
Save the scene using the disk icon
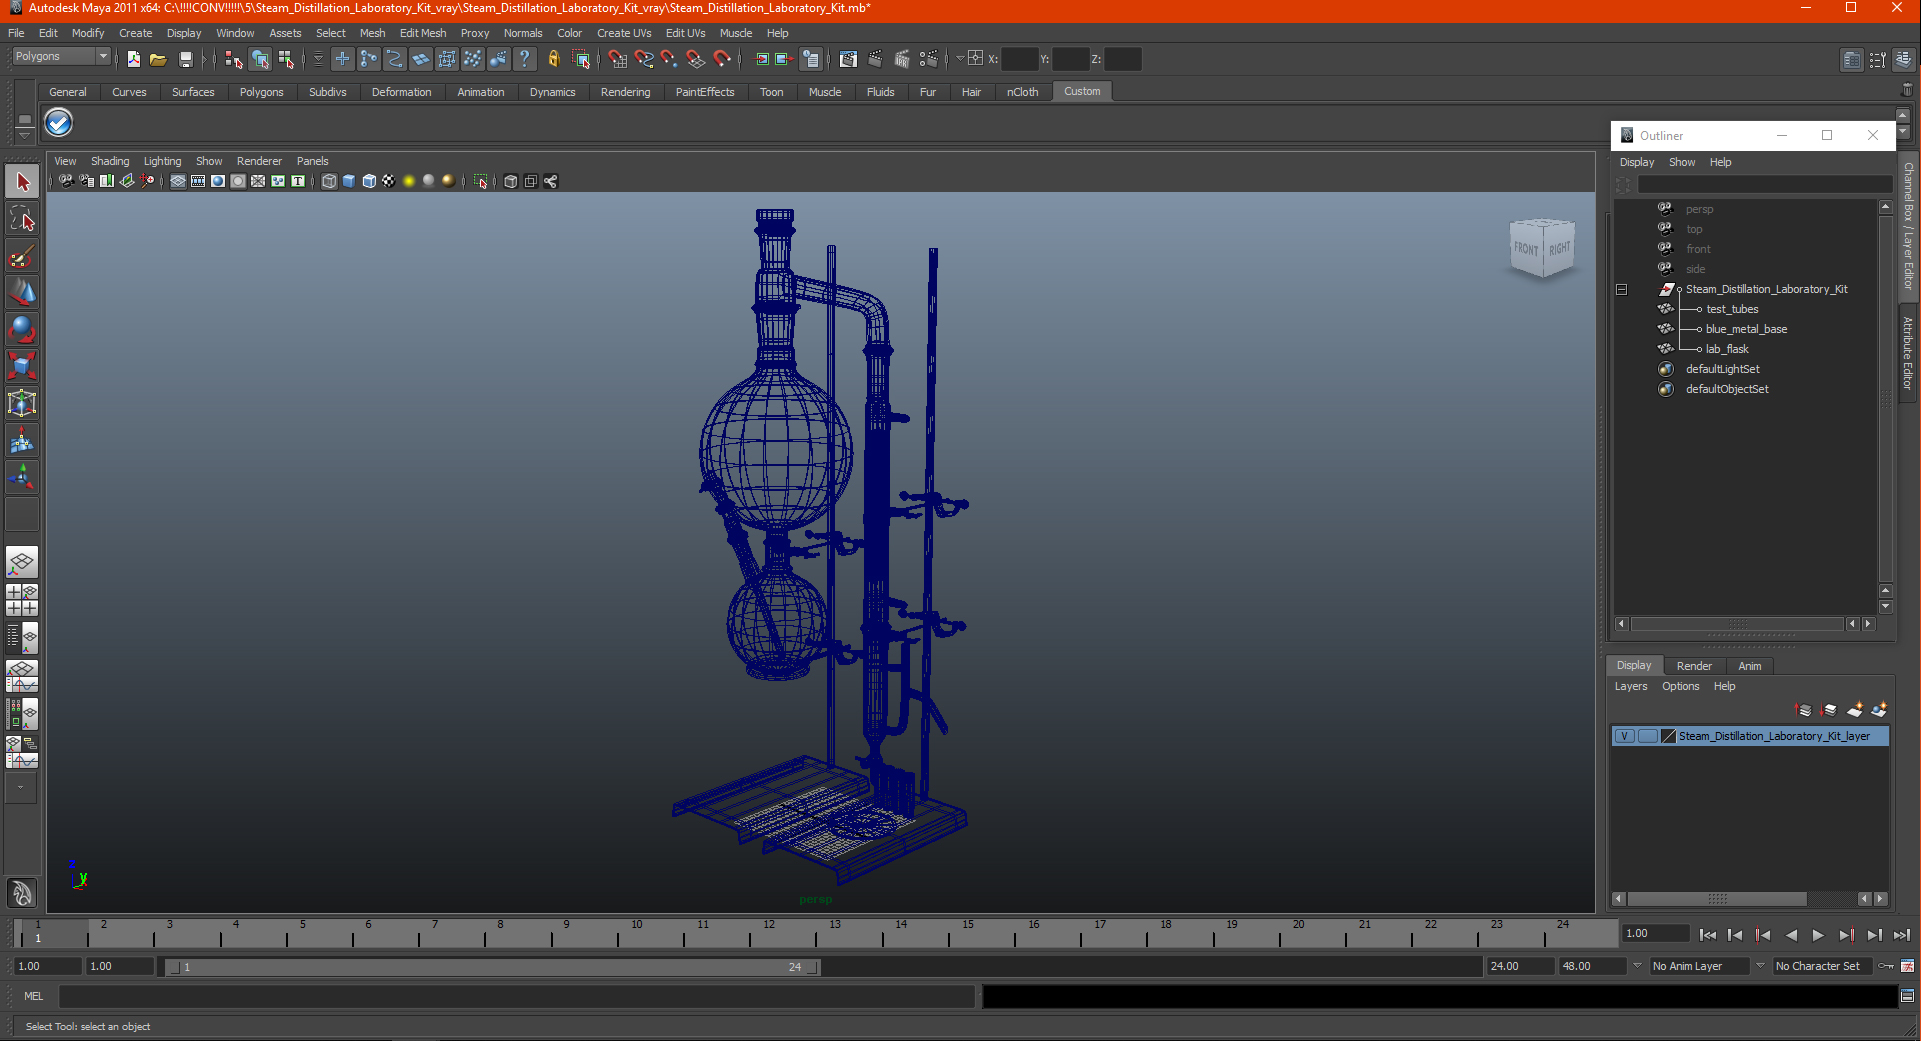(x=185, y=59)
